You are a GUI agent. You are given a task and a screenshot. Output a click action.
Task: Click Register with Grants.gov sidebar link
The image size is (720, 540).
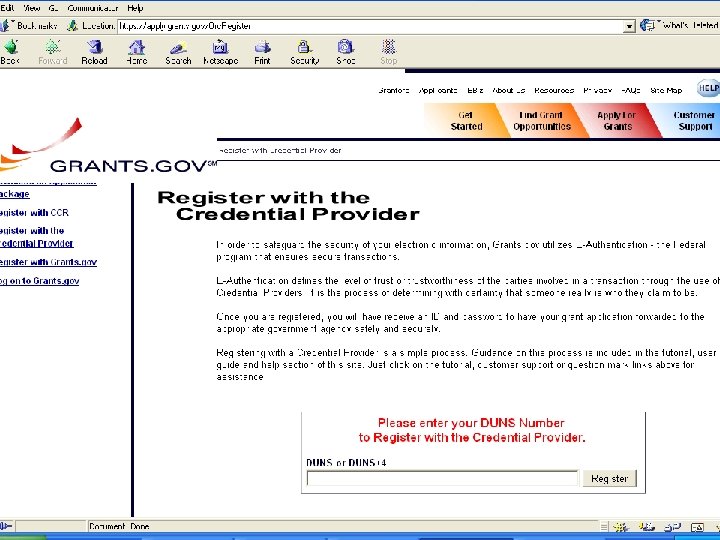click(48, 262)
